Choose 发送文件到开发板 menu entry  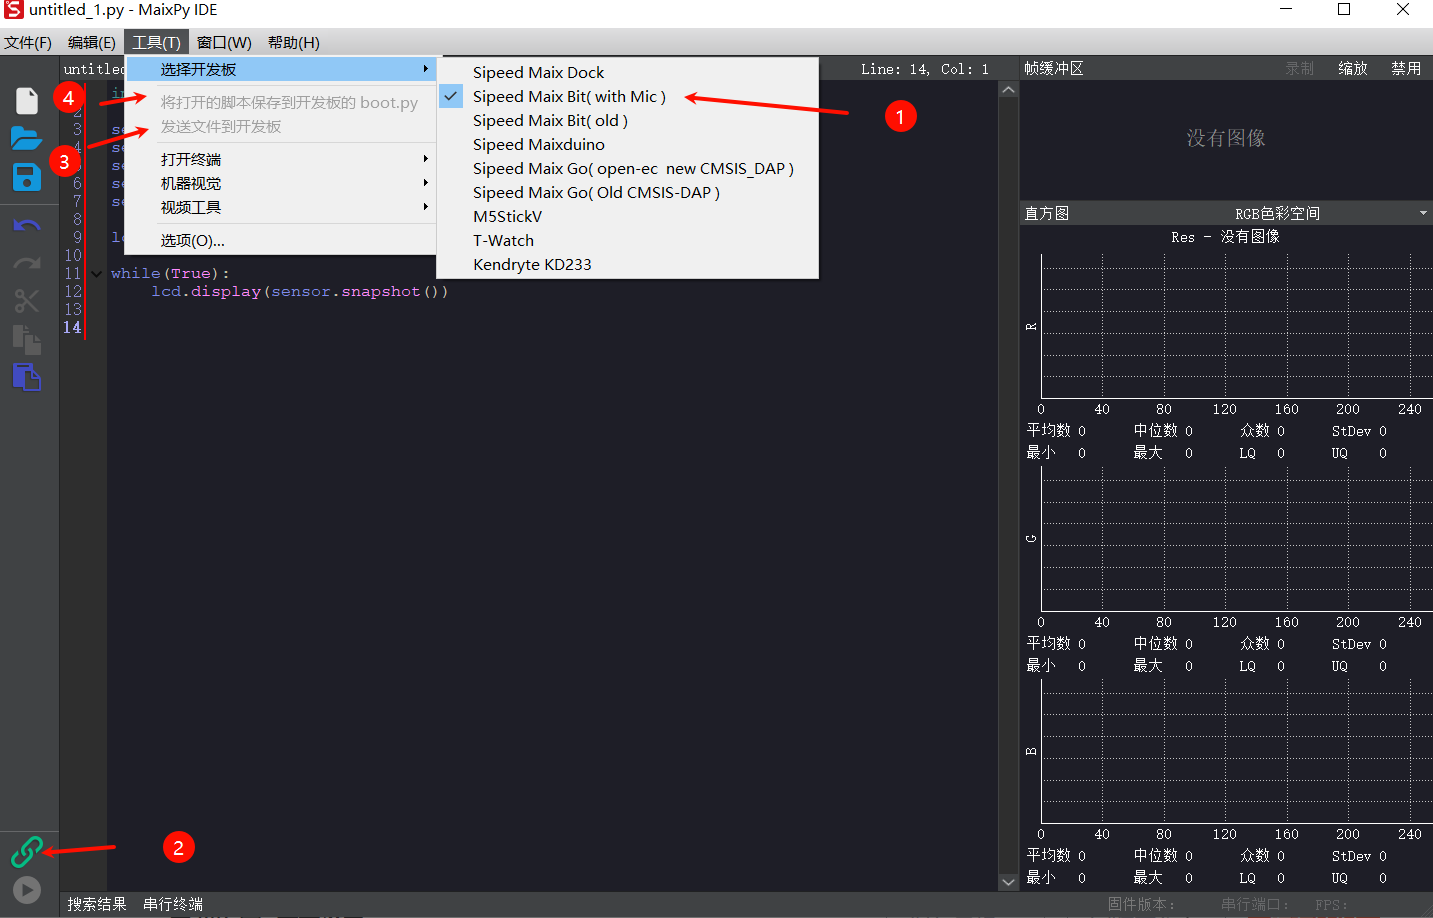(x=281, y=126)
